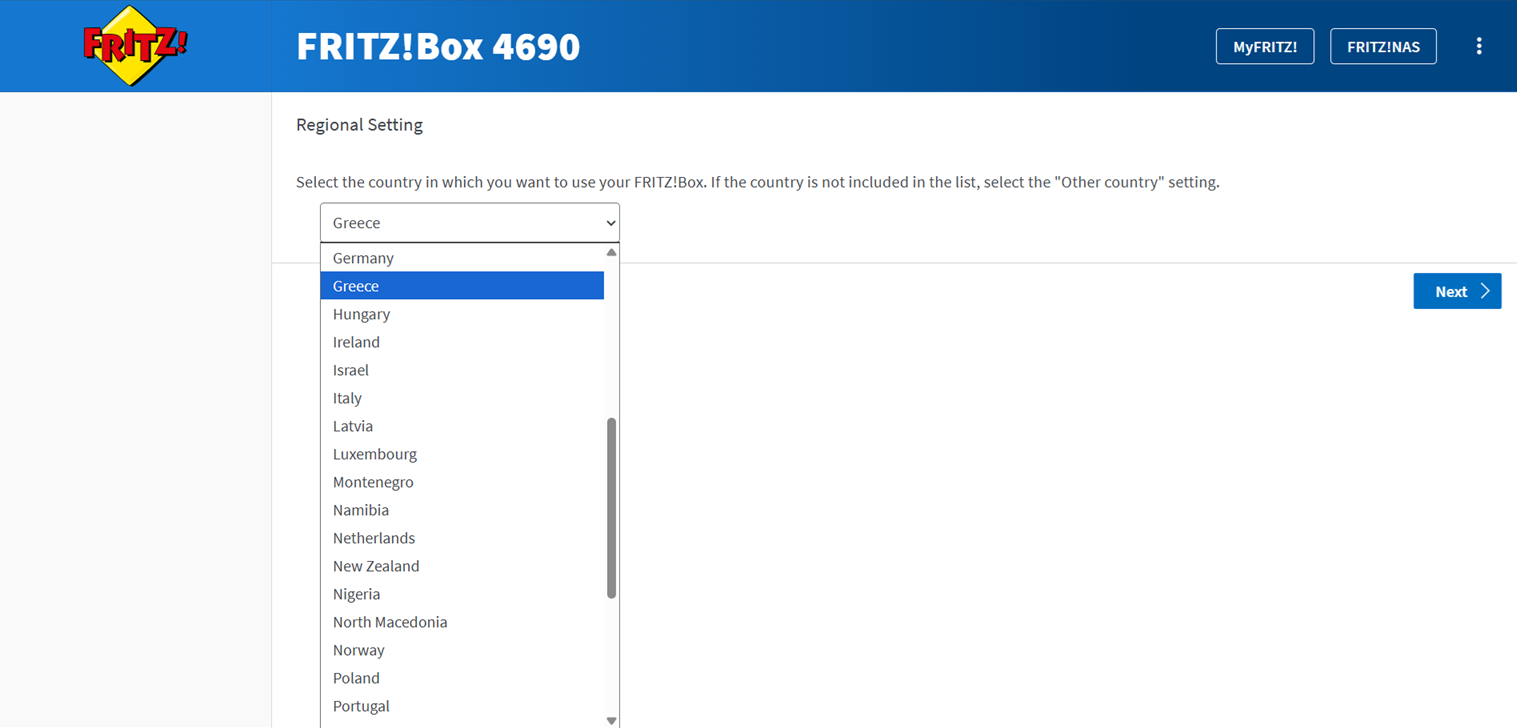The image size is (1517, 728).
Task: Choose Namibia in the dropdown list
Action: tap(462, 510)
